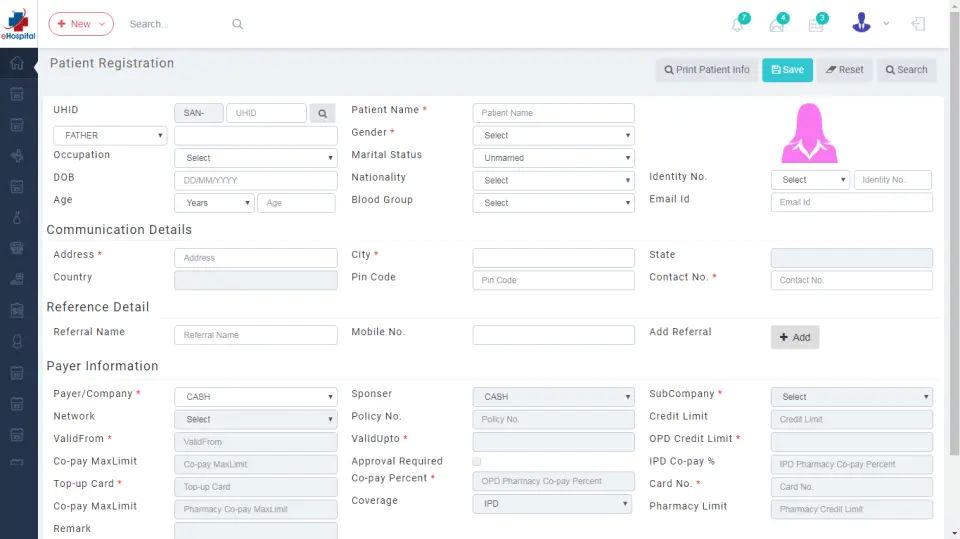Click the Email Id field
This screenshot has height=539, width=960.
(x=852, y=202)
